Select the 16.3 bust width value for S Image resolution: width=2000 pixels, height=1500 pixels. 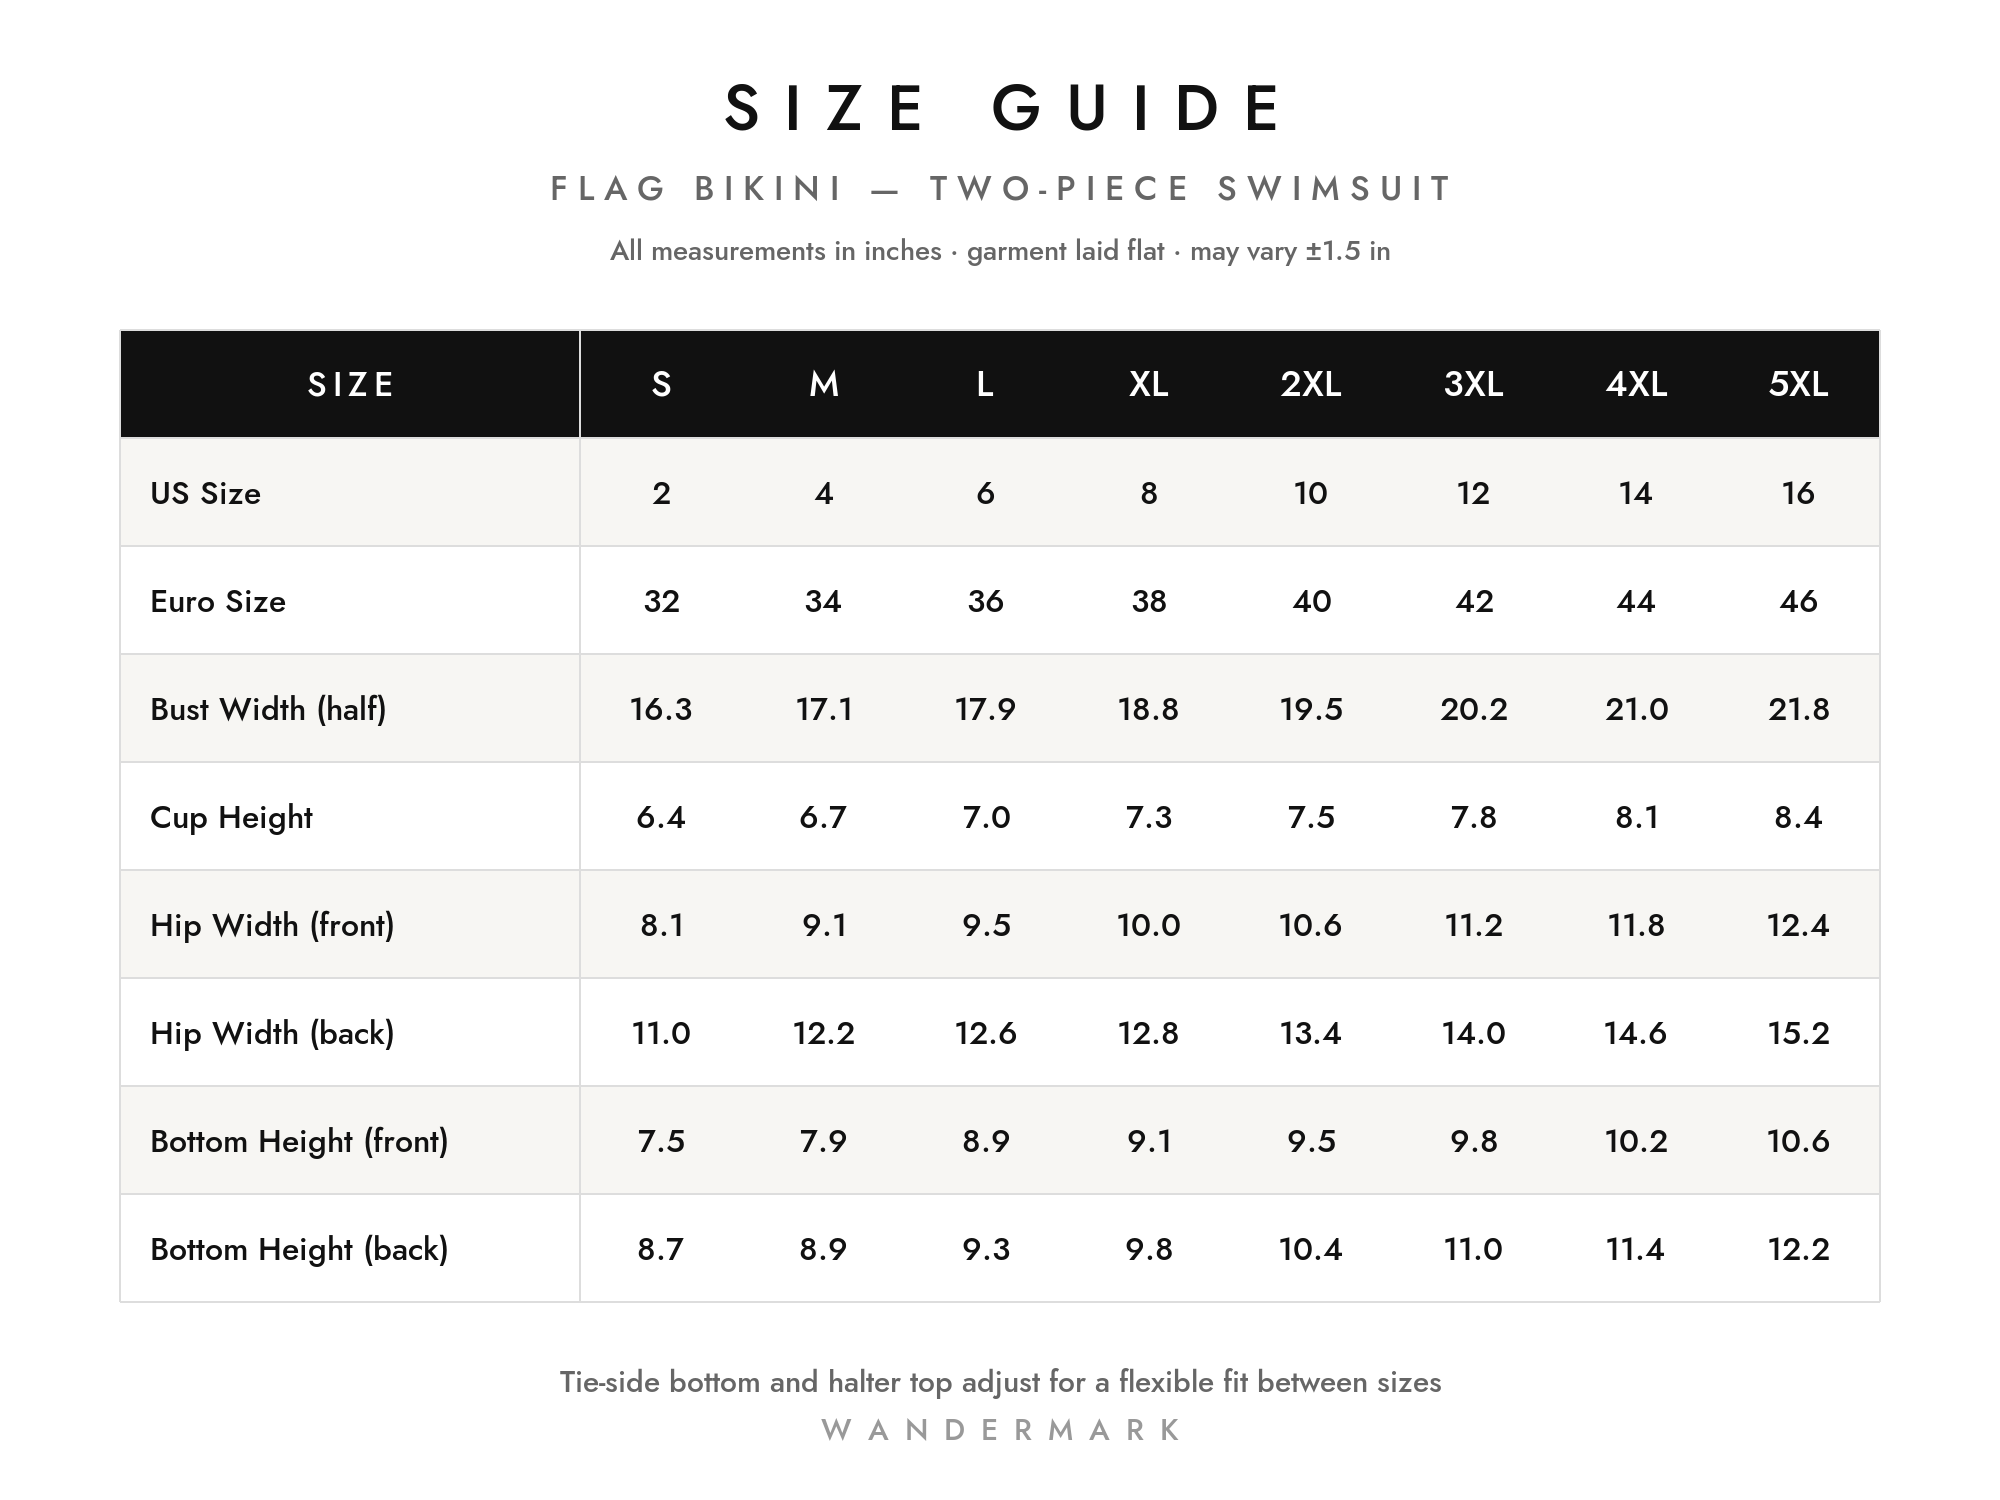click(661, 709)
